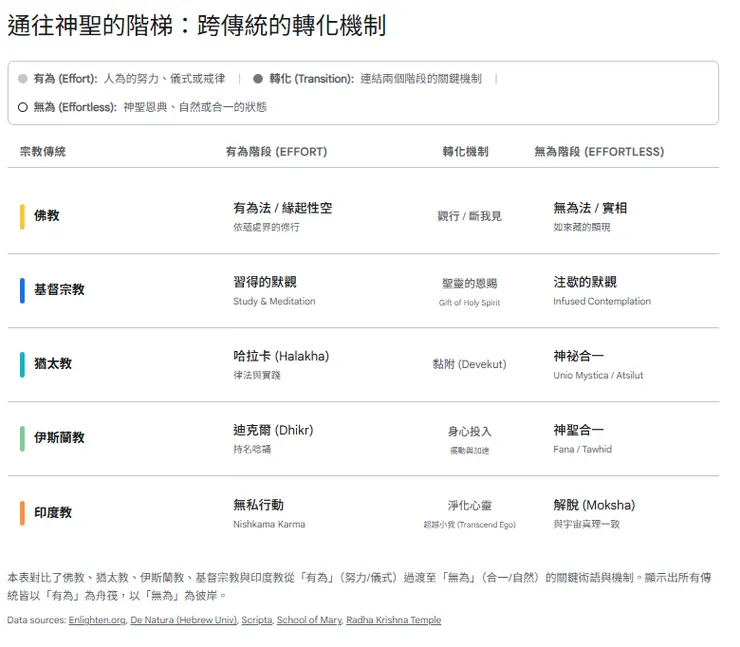
Task: Click the 哈拉卡 (Halakha) cell
Action: [x=281, y=356]
